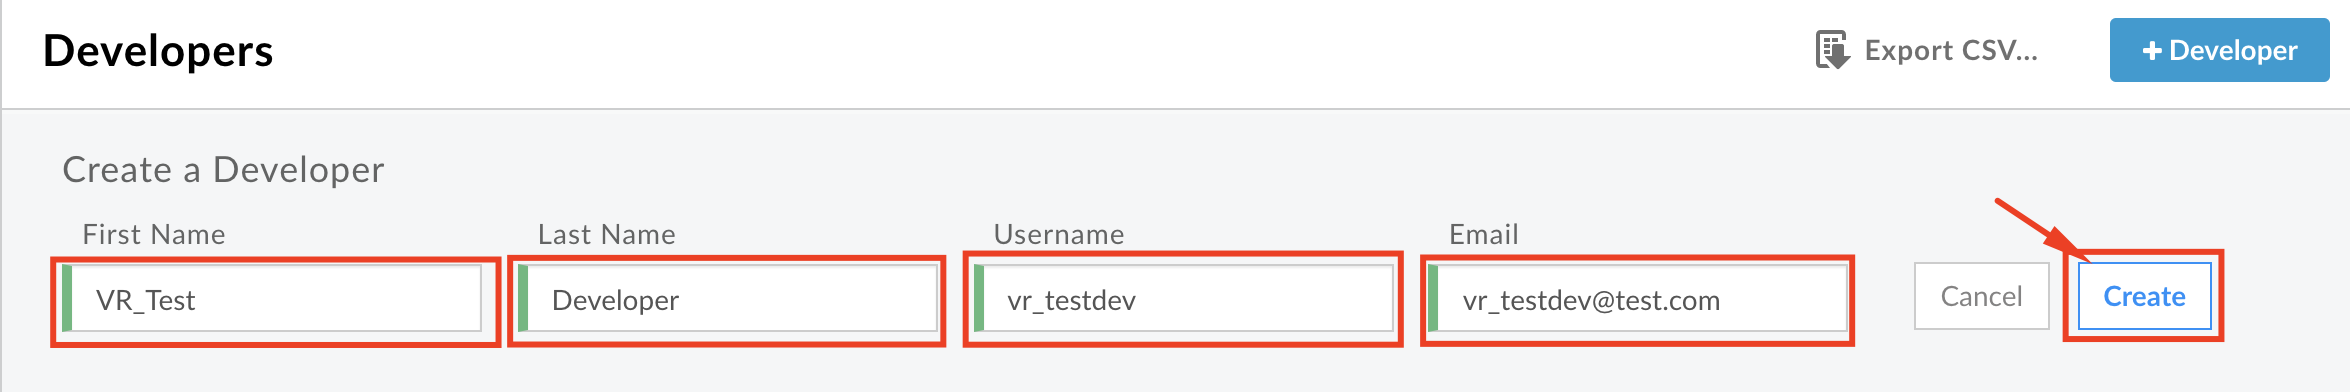Click the Developers page heading

(x=158, y=51)
